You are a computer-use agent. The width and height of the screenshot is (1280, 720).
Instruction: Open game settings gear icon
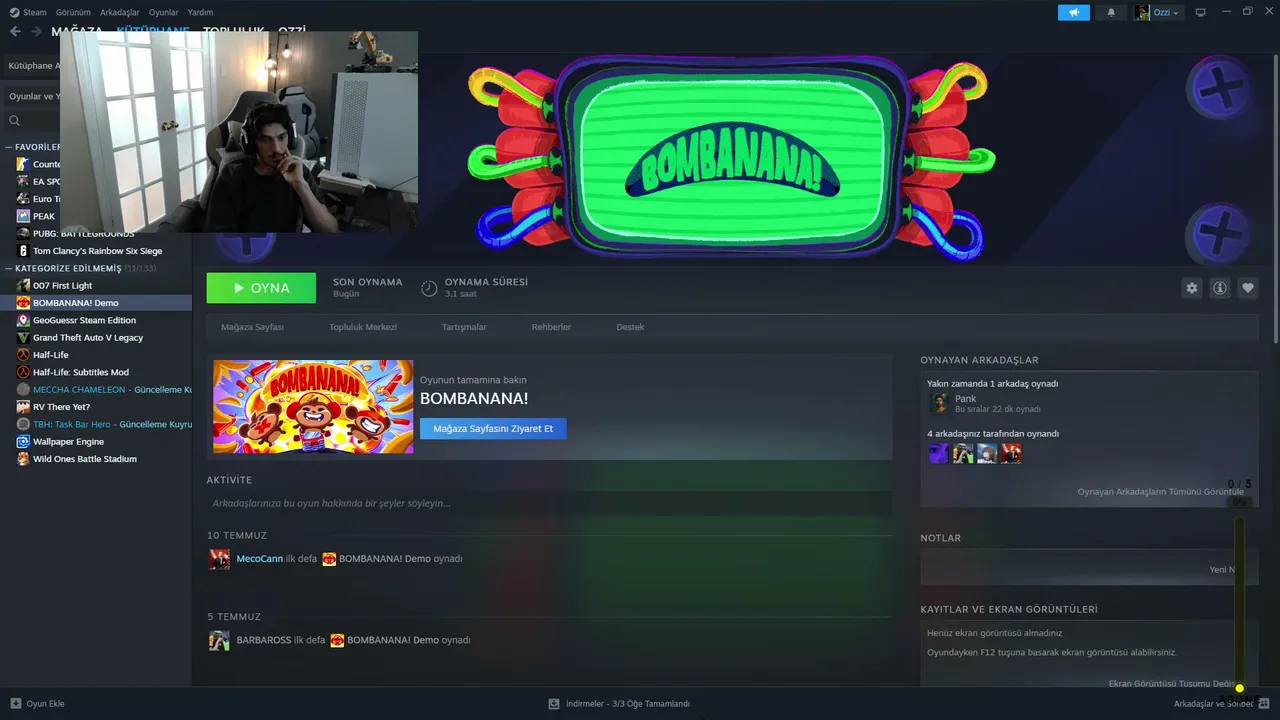point(1191,288)
